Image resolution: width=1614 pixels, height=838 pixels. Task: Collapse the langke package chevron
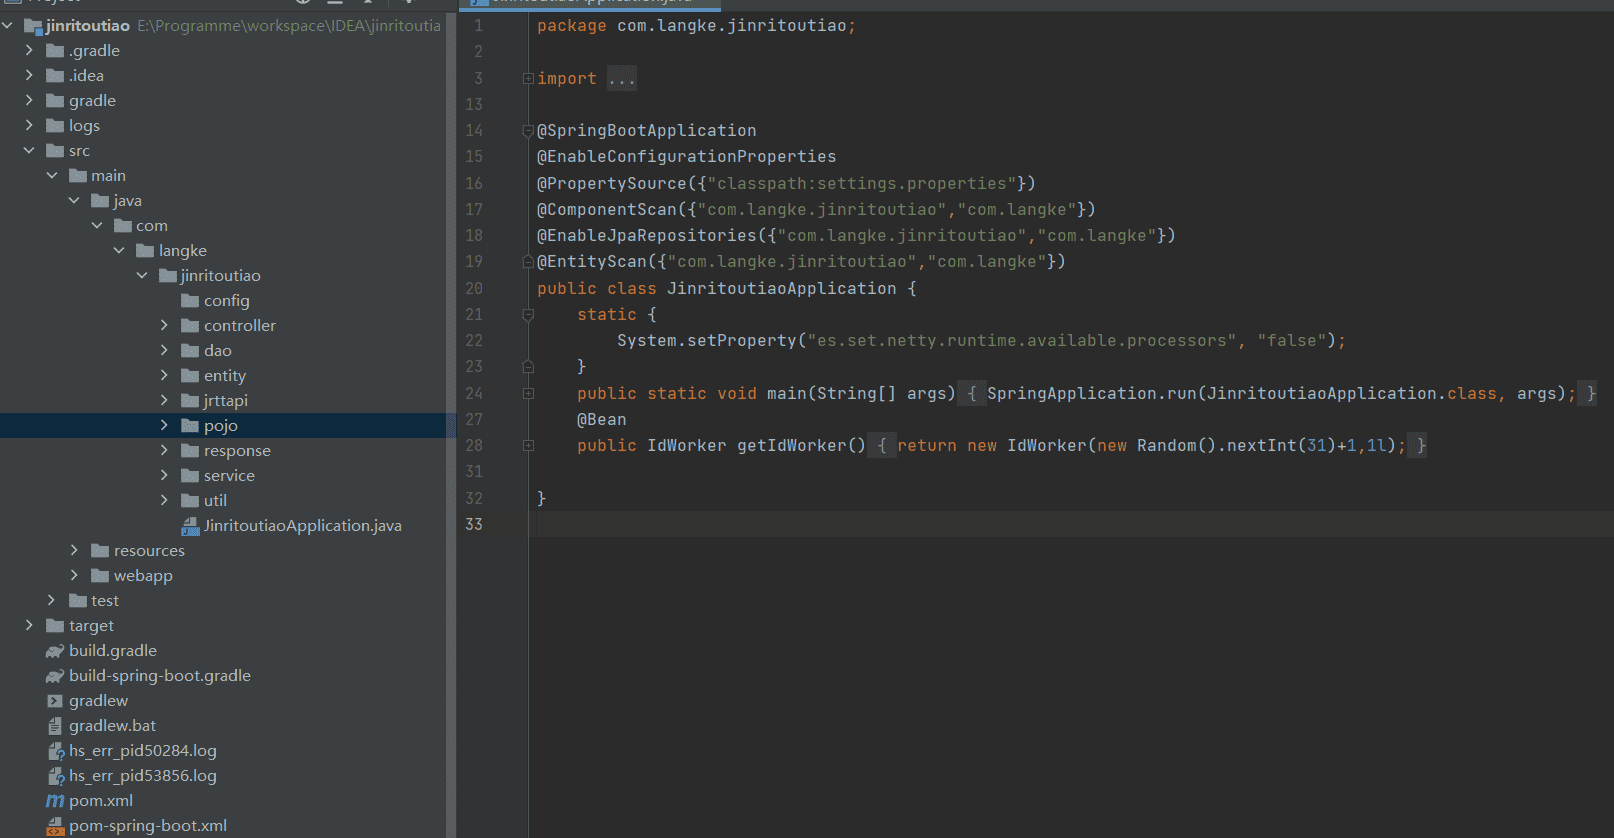coord(119,251)
